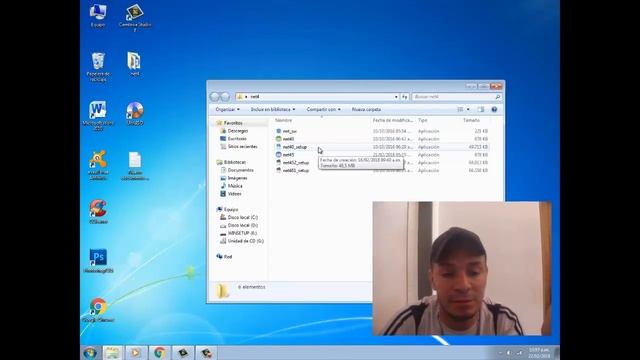Sort by the Nombre column header
Image resolution: width=640 pixels, height=360 pixels.
(283, 120)
